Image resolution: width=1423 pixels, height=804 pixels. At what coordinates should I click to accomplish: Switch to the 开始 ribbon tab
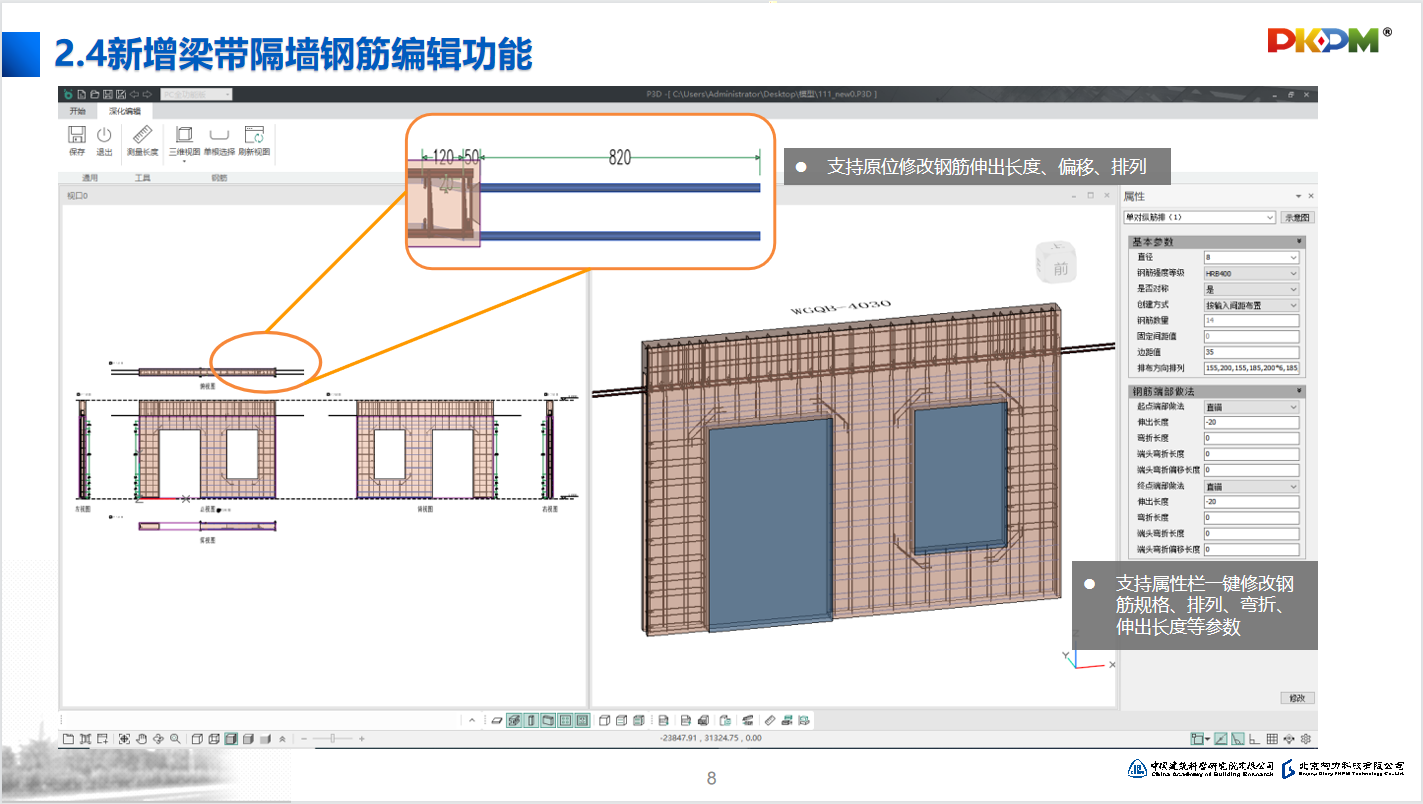coord(77,111)
